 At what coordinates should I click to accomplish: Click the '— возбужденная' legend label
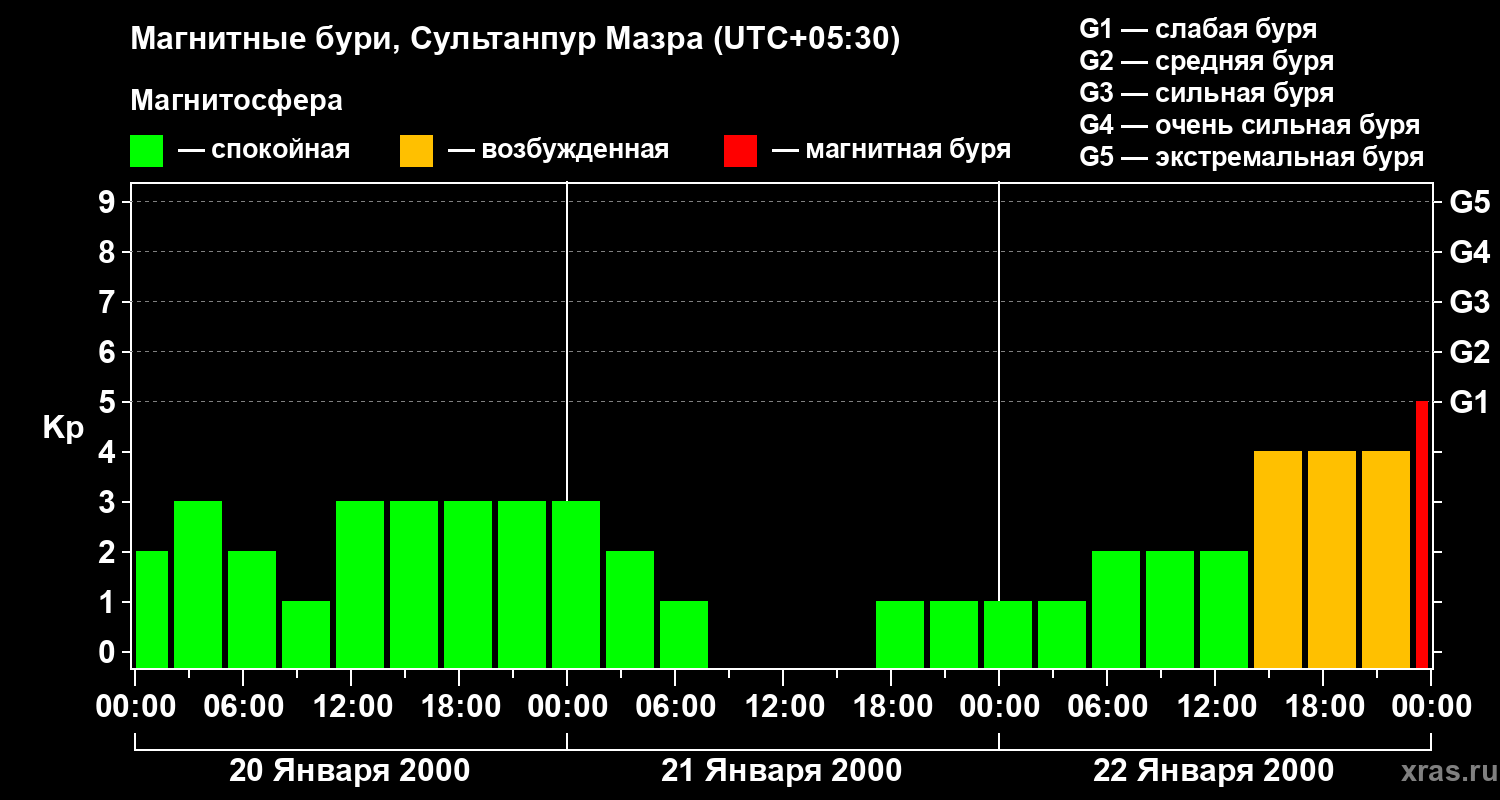pyautogui.click(x=558, y=151)
